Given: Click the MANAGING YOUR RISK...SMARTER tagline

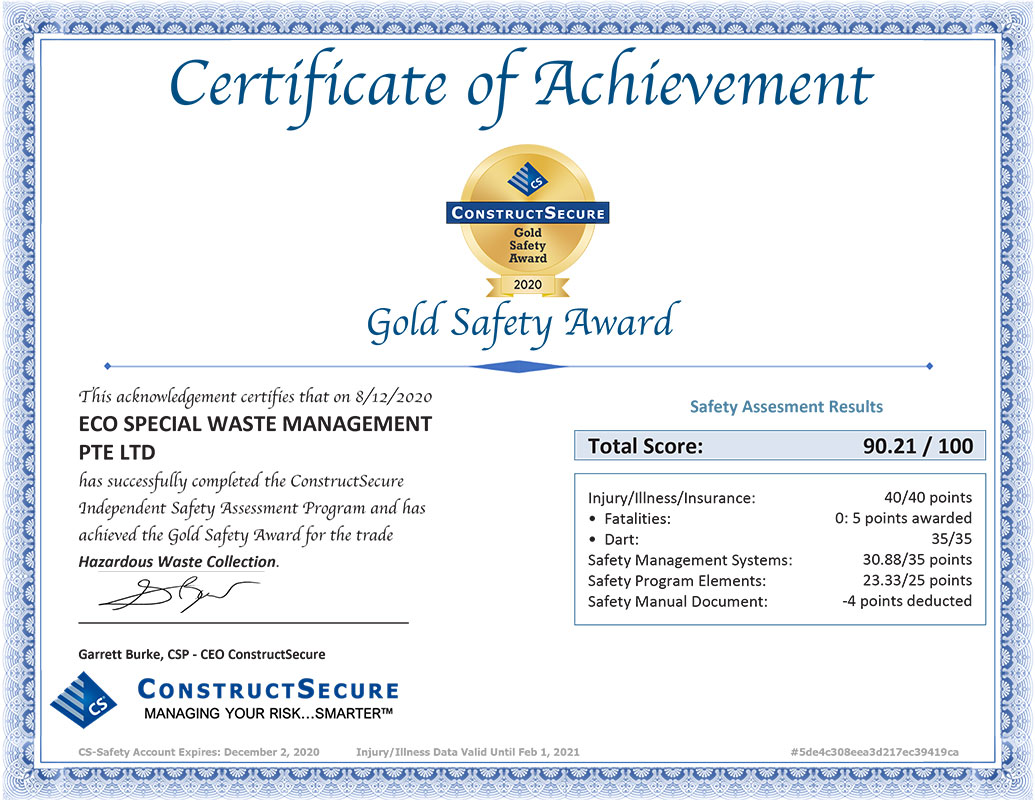Looking at the screenshot, I should [x=268, y=714].
